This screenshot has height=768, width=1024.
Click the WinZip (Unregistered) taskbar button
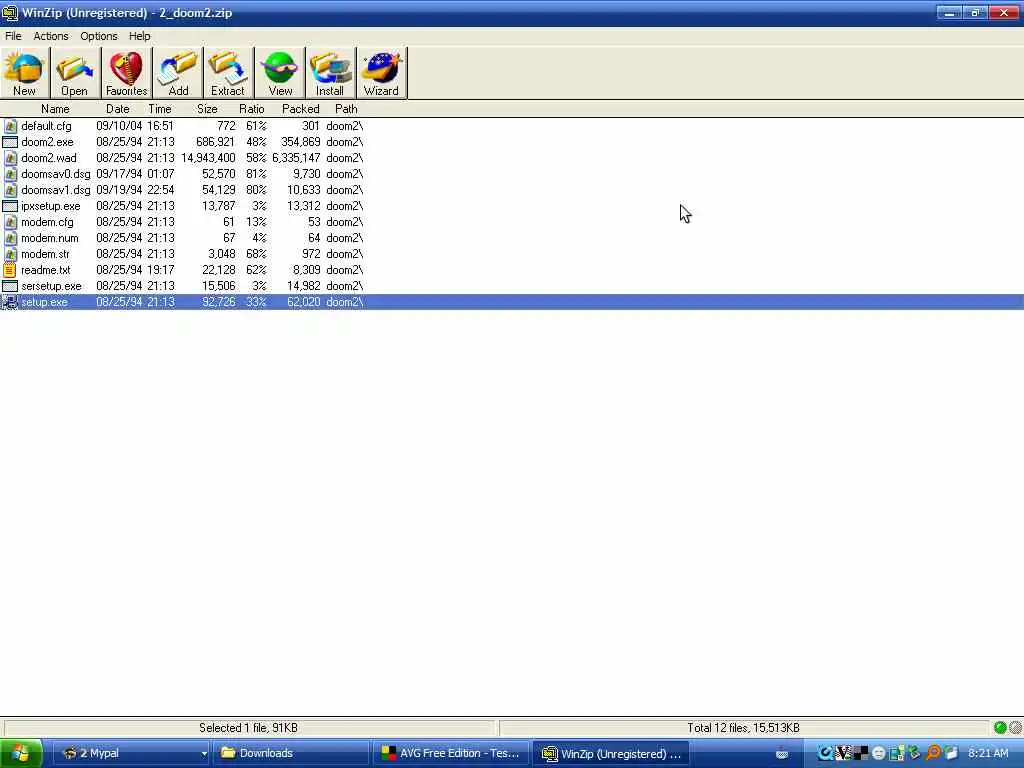point(611,754)
